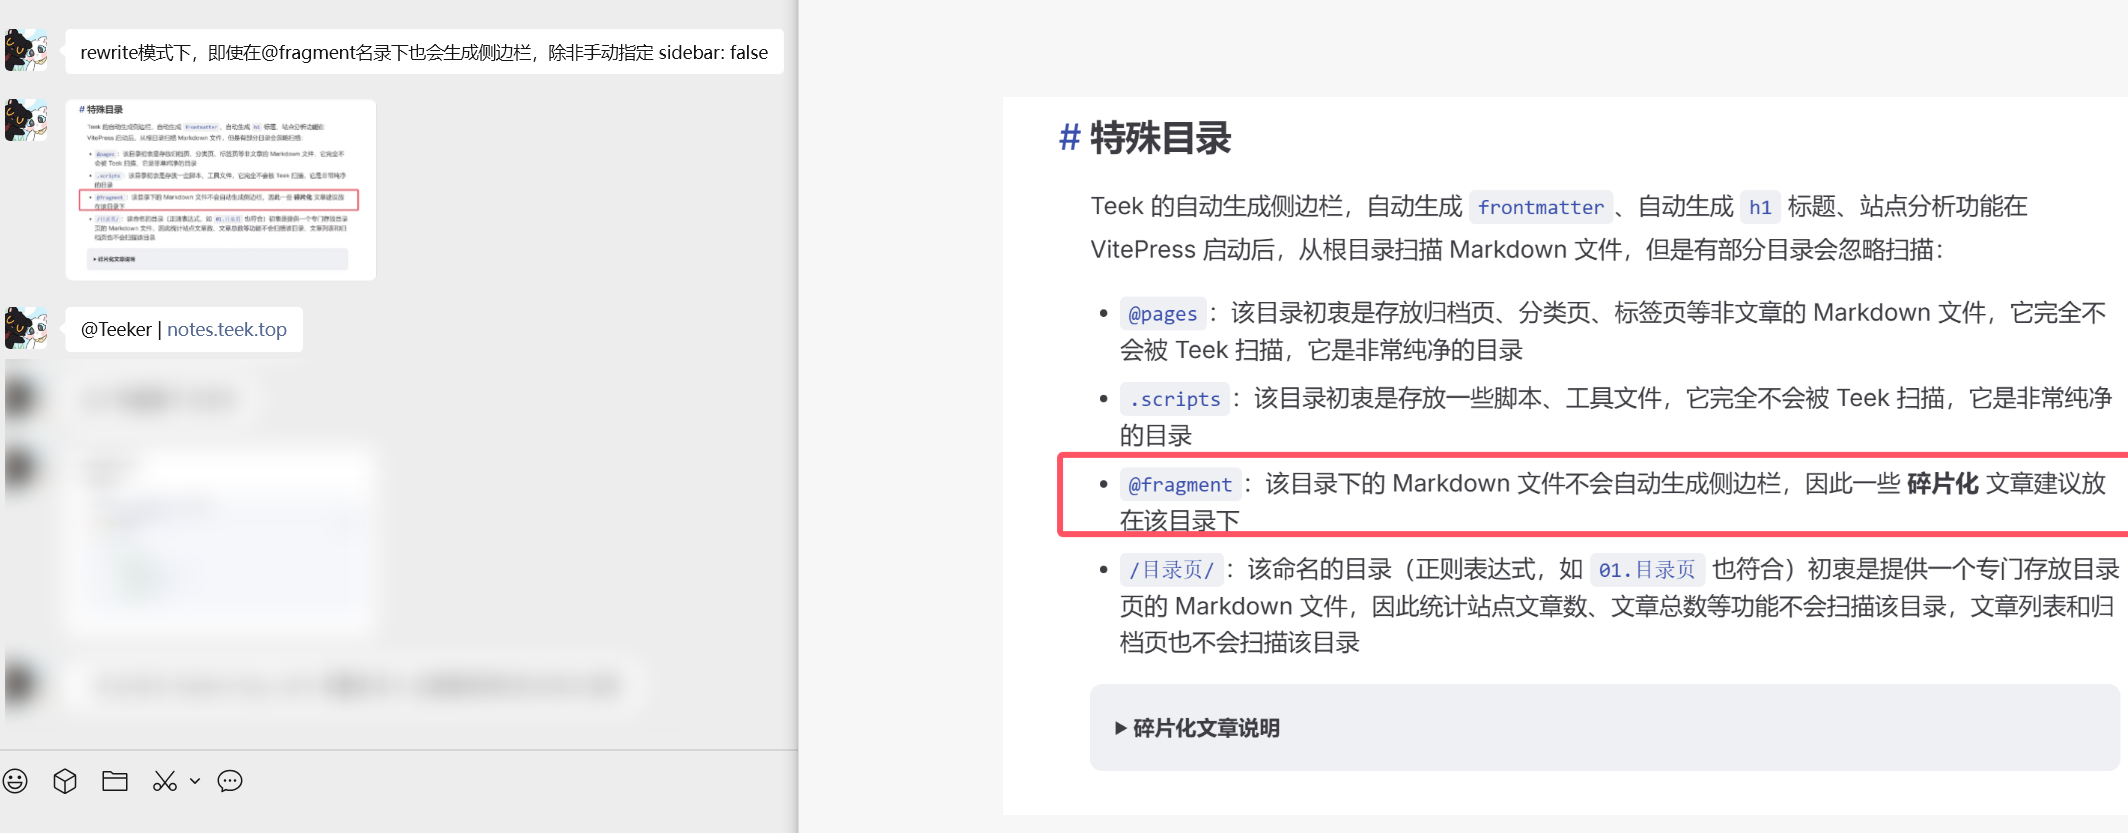Select the rewrite模式 message bubble
Viewport: 2128px width, 833px height.
[424, 52]
